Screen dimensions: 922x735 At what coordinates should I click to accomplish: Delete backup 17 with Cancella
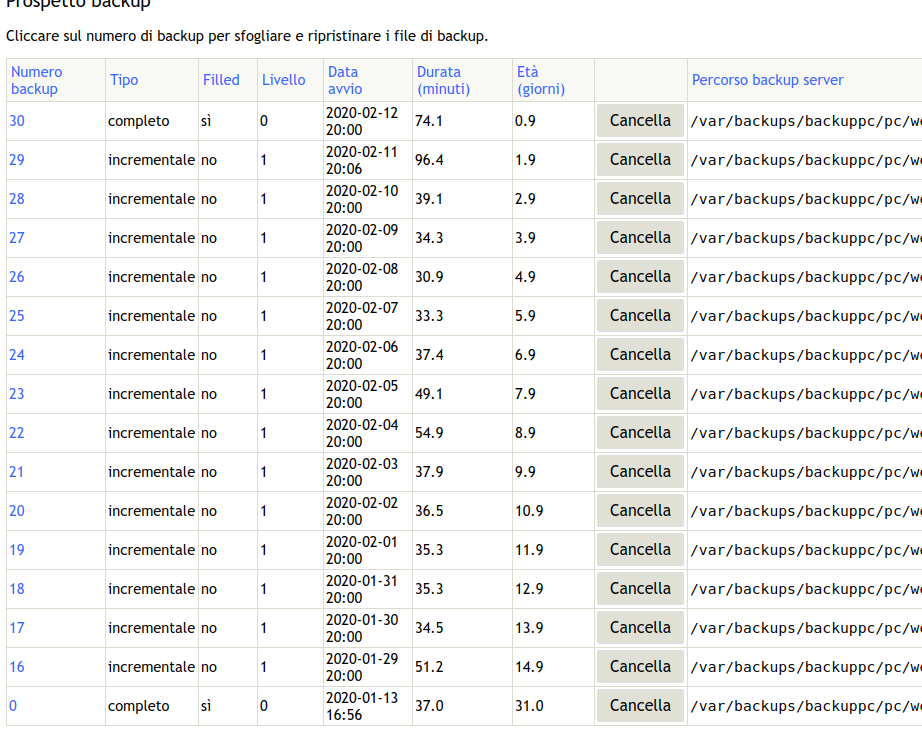pyautogui.click(x=640, y=627)
